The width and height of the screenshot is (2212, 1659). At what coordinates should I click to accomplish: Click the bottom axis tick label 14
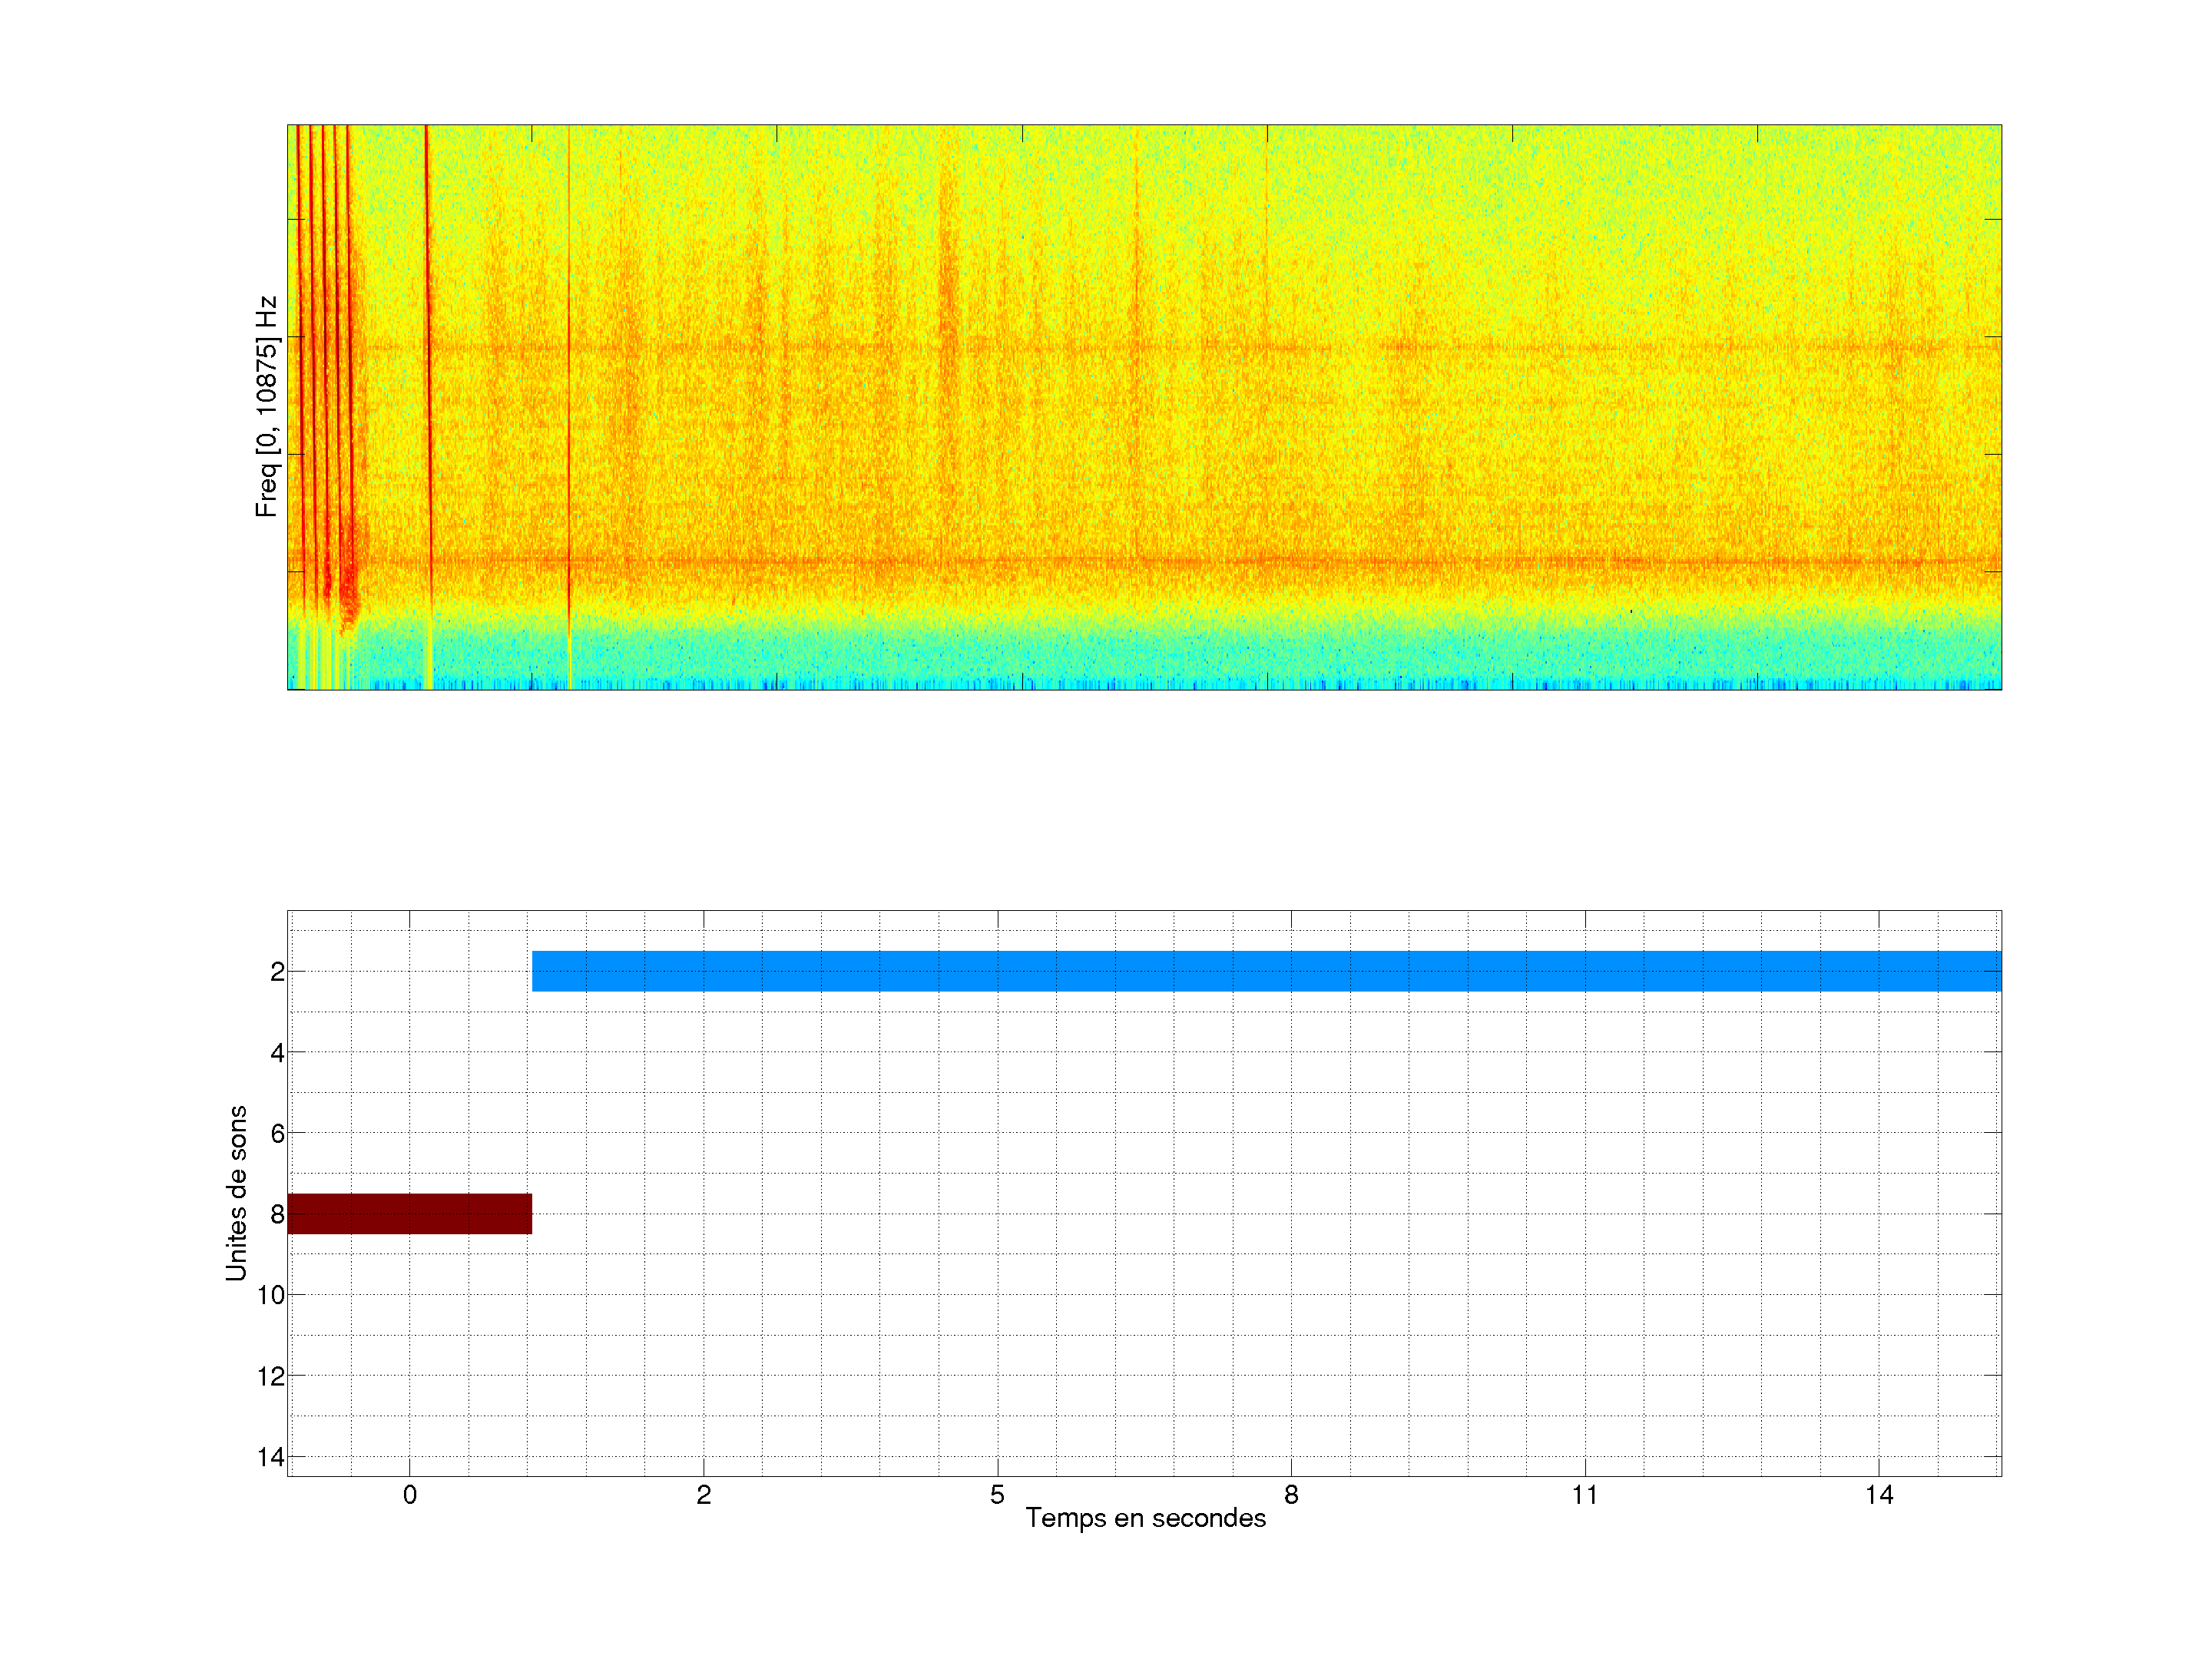tap(1879, 1495)
